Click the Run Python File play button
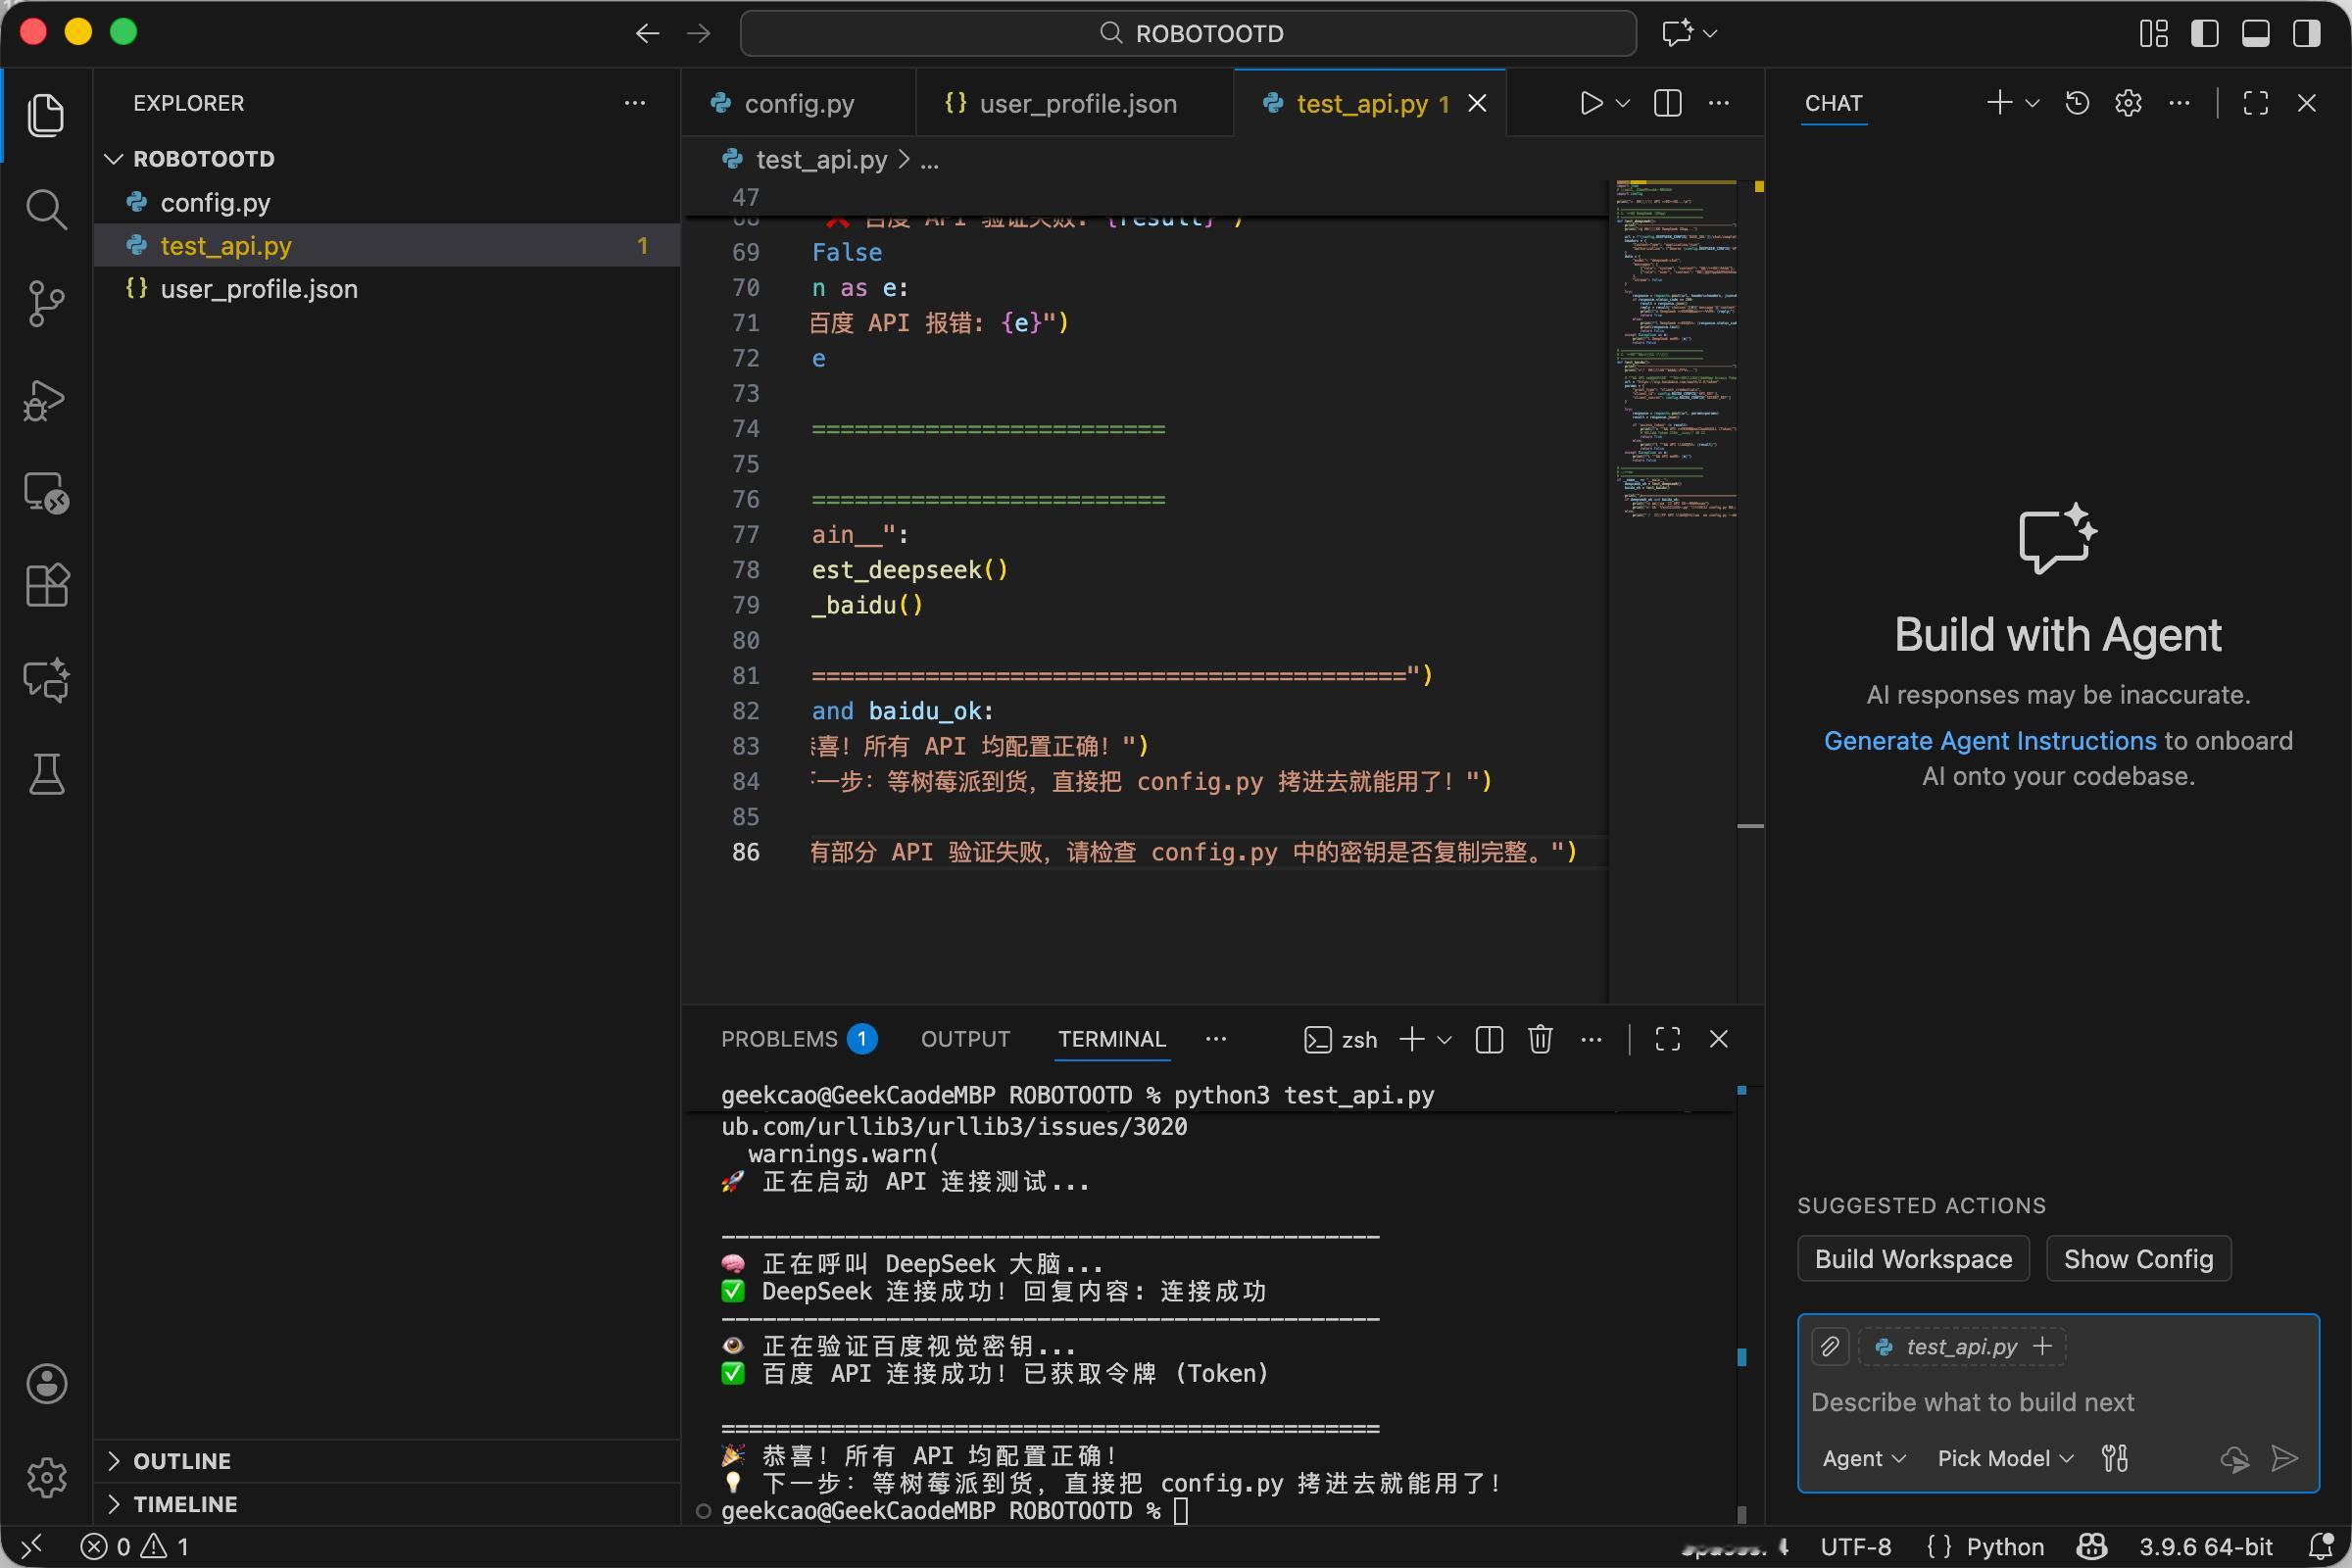The height and width of the screenshot is (1568, 2352). click(x=1590, y=103)
